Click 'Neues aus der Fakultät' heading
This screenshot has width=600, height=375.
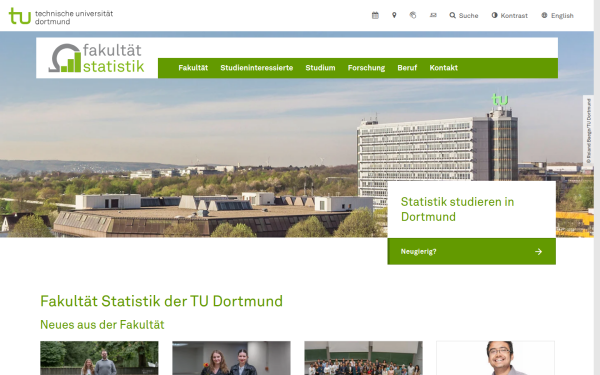pos(102,325)
